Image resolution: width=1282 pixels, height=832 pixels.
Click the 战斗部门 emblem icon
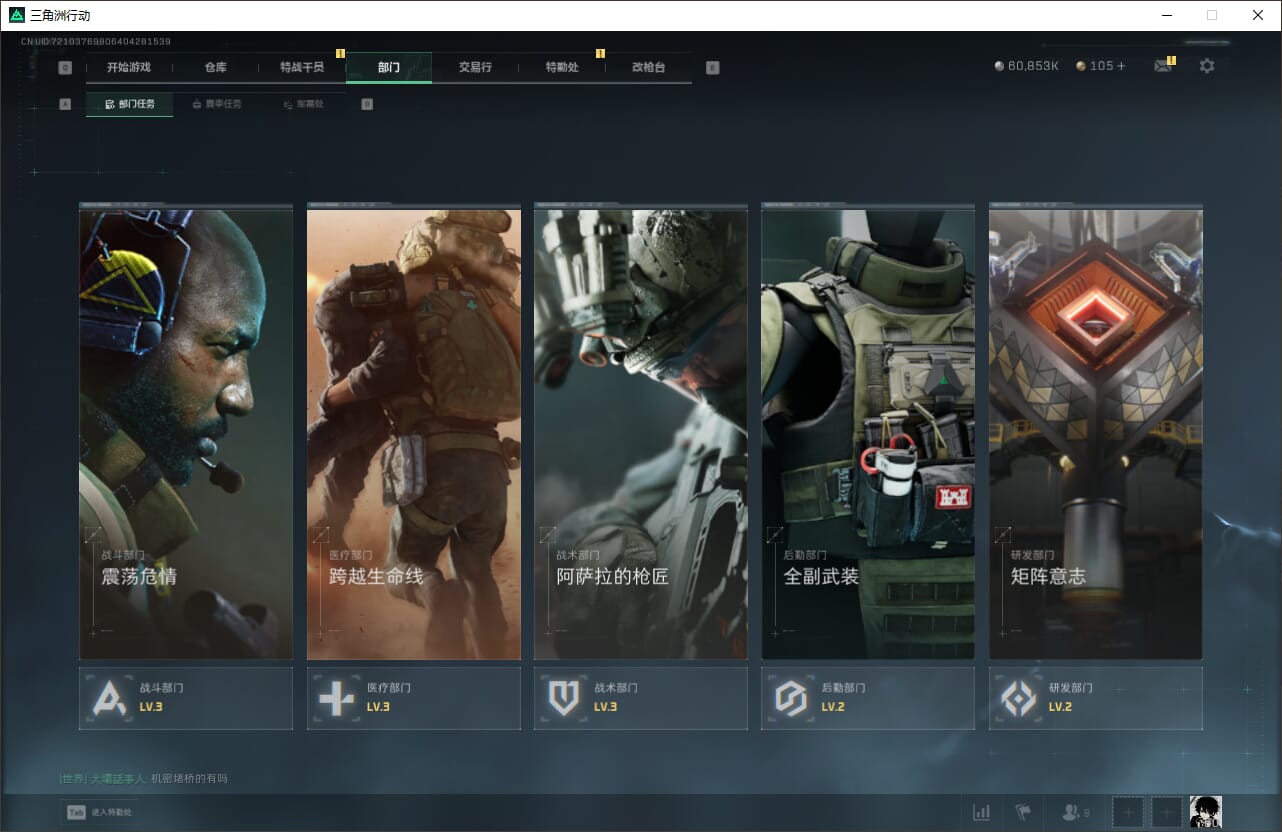109,698
